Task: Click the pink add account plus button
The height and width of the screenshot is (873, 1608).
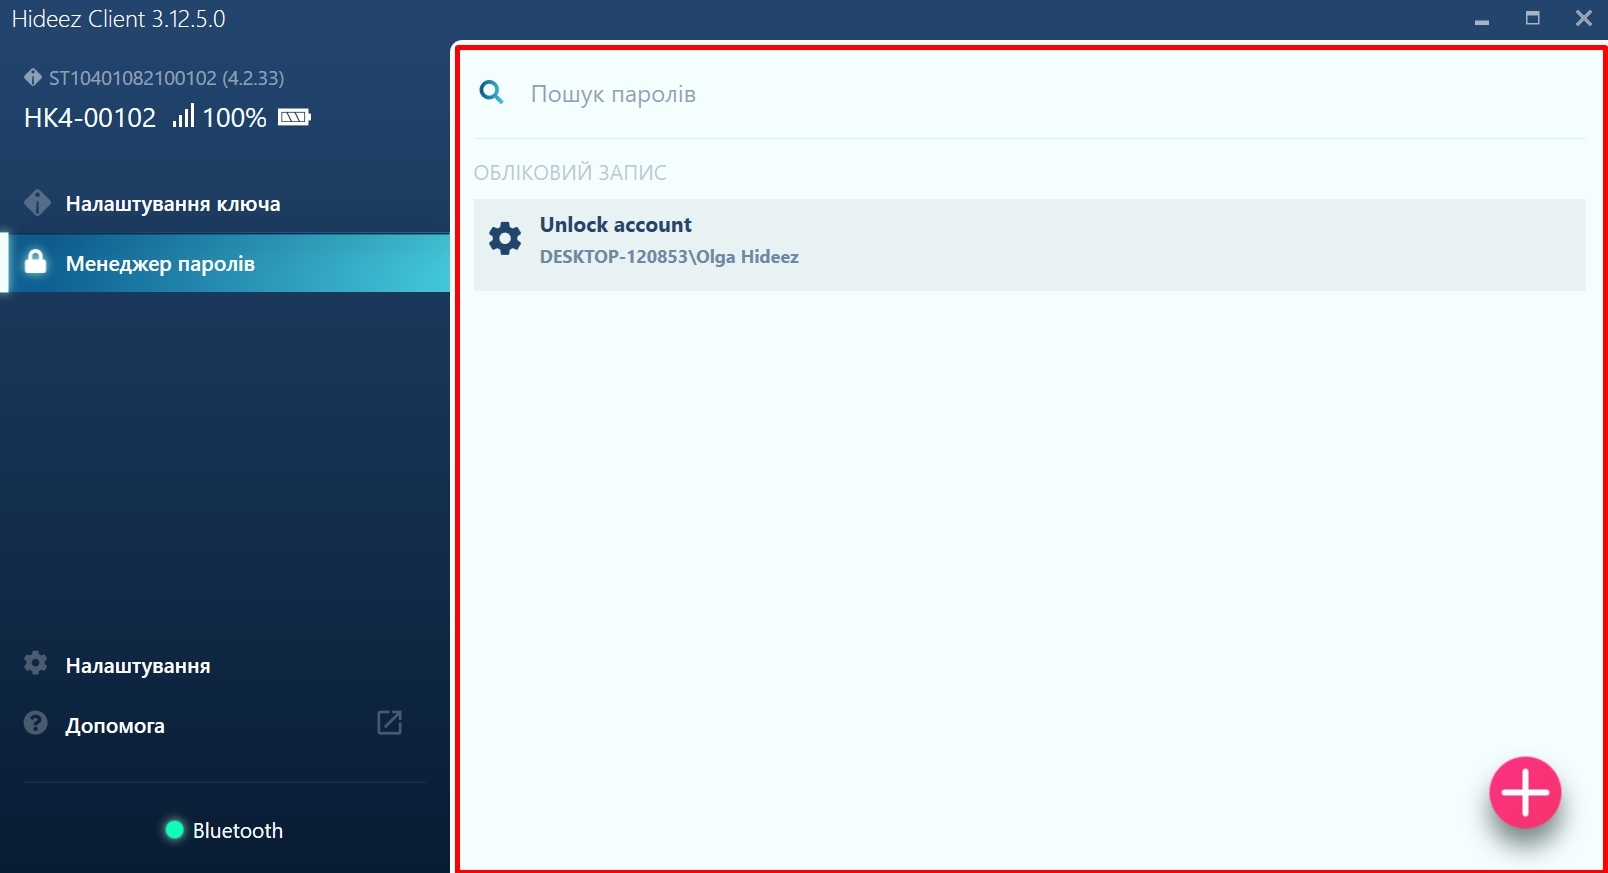Action: pos(1524,792)
